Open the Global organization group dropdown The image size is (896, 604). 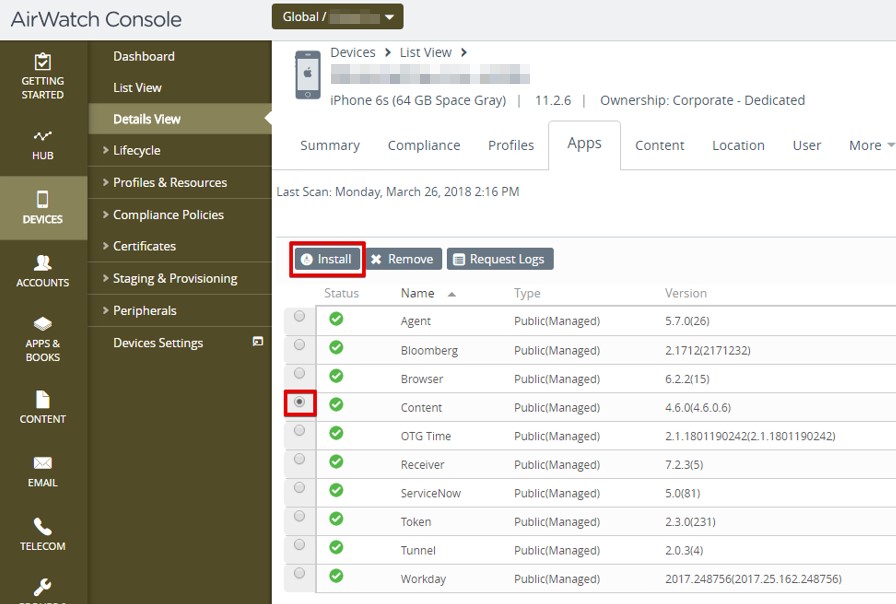[337, 17]
